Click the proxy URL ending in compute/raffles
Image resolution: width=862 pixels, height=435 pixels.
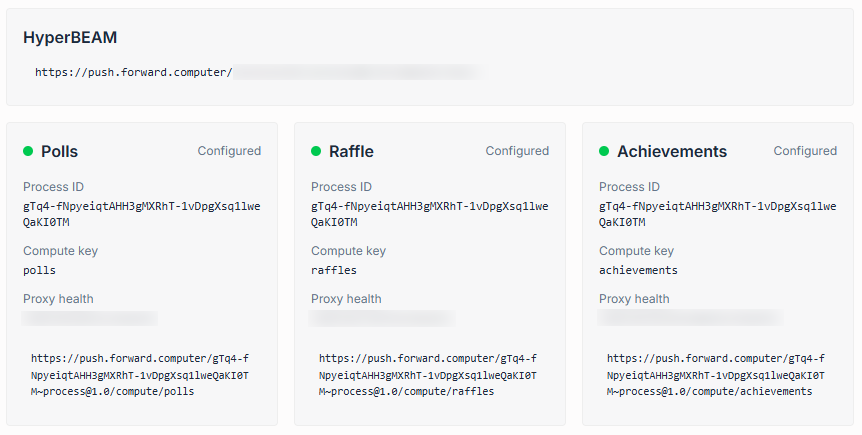click(x=428, y=375)
